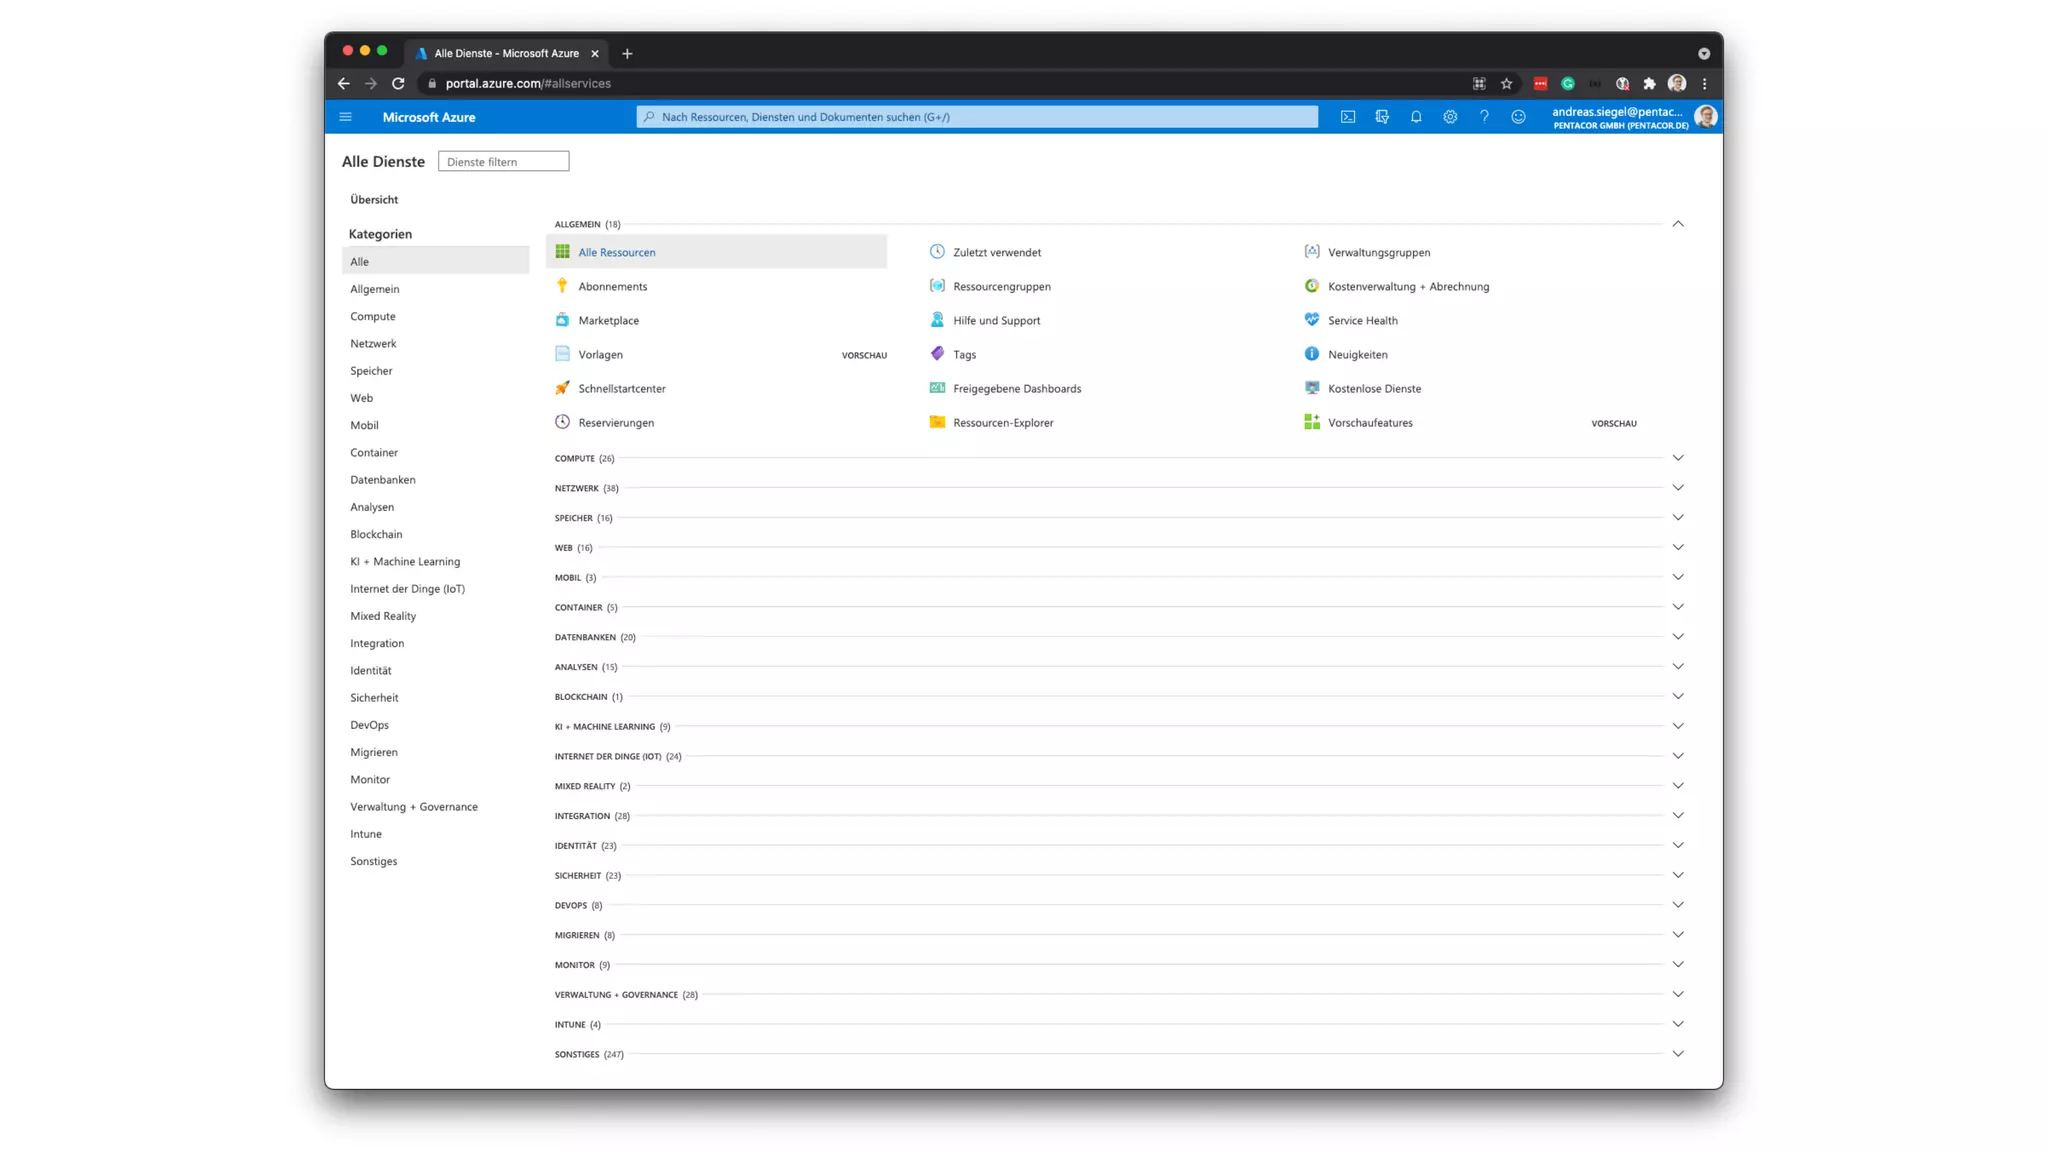Open the hamburger portal menu
The height and width of the screenshot is (1152, 2048).
click(346, 117)
